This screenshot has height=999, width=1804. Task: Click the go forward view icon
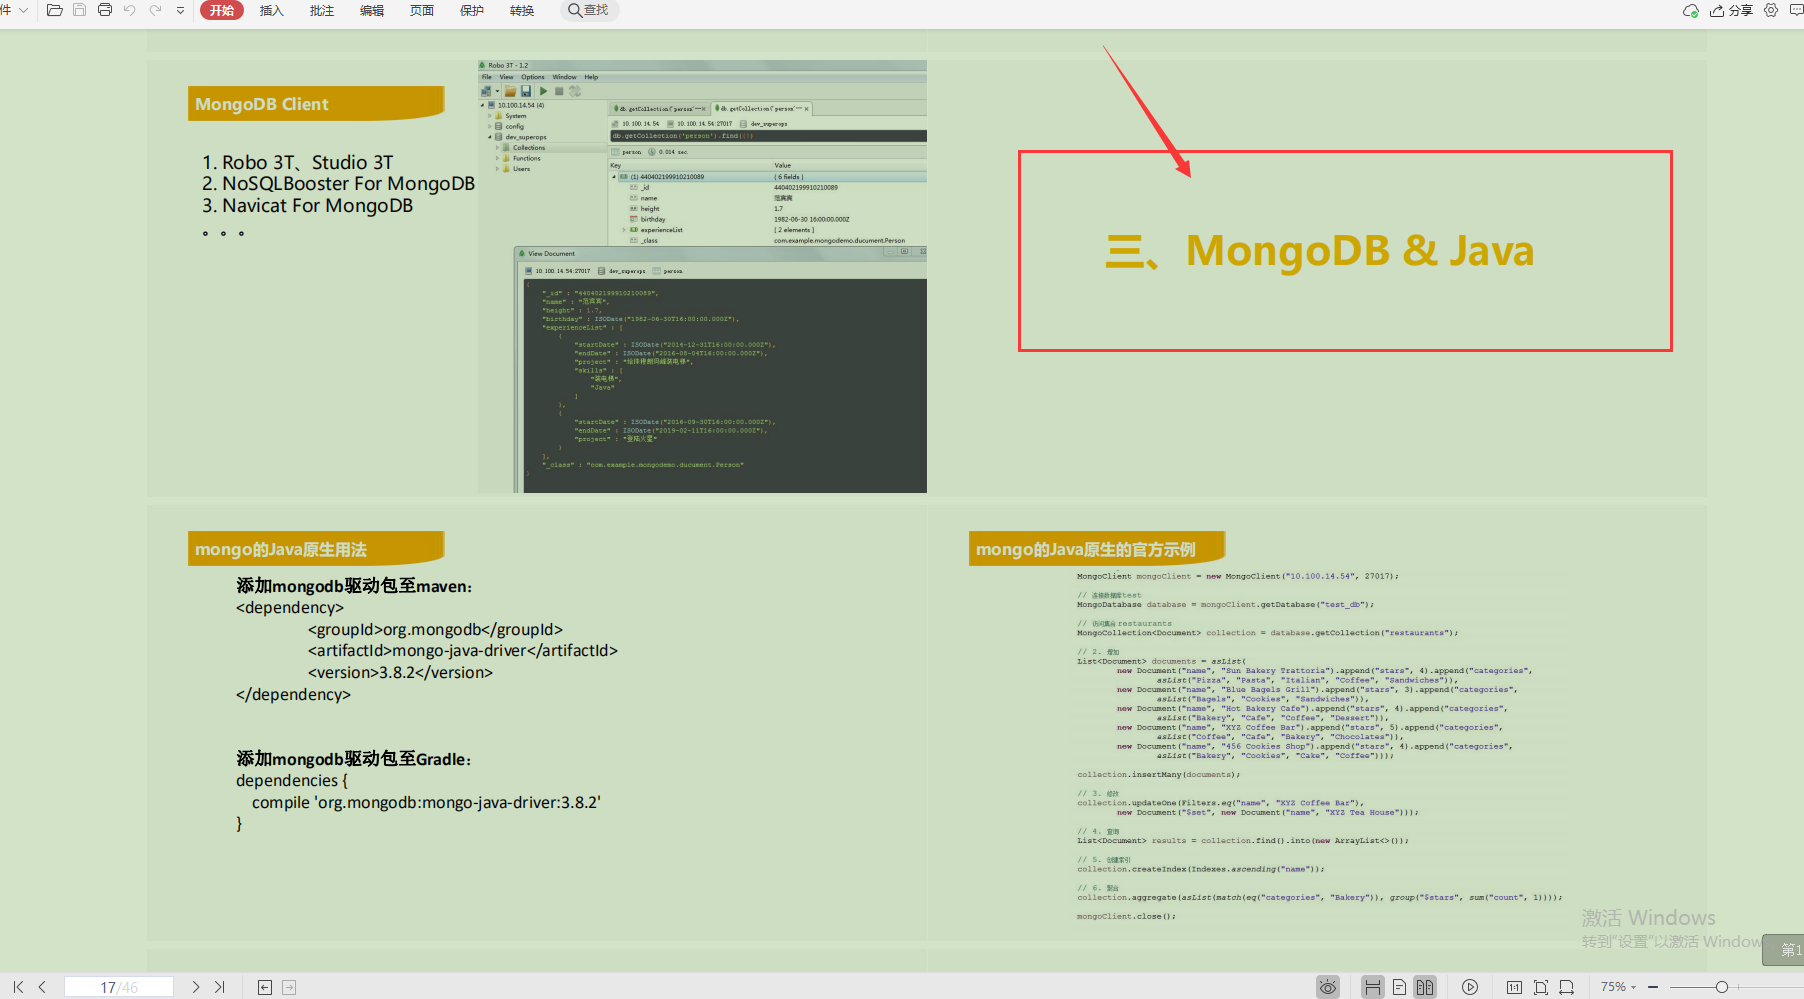pyautogui.click(x=289, y=987)
